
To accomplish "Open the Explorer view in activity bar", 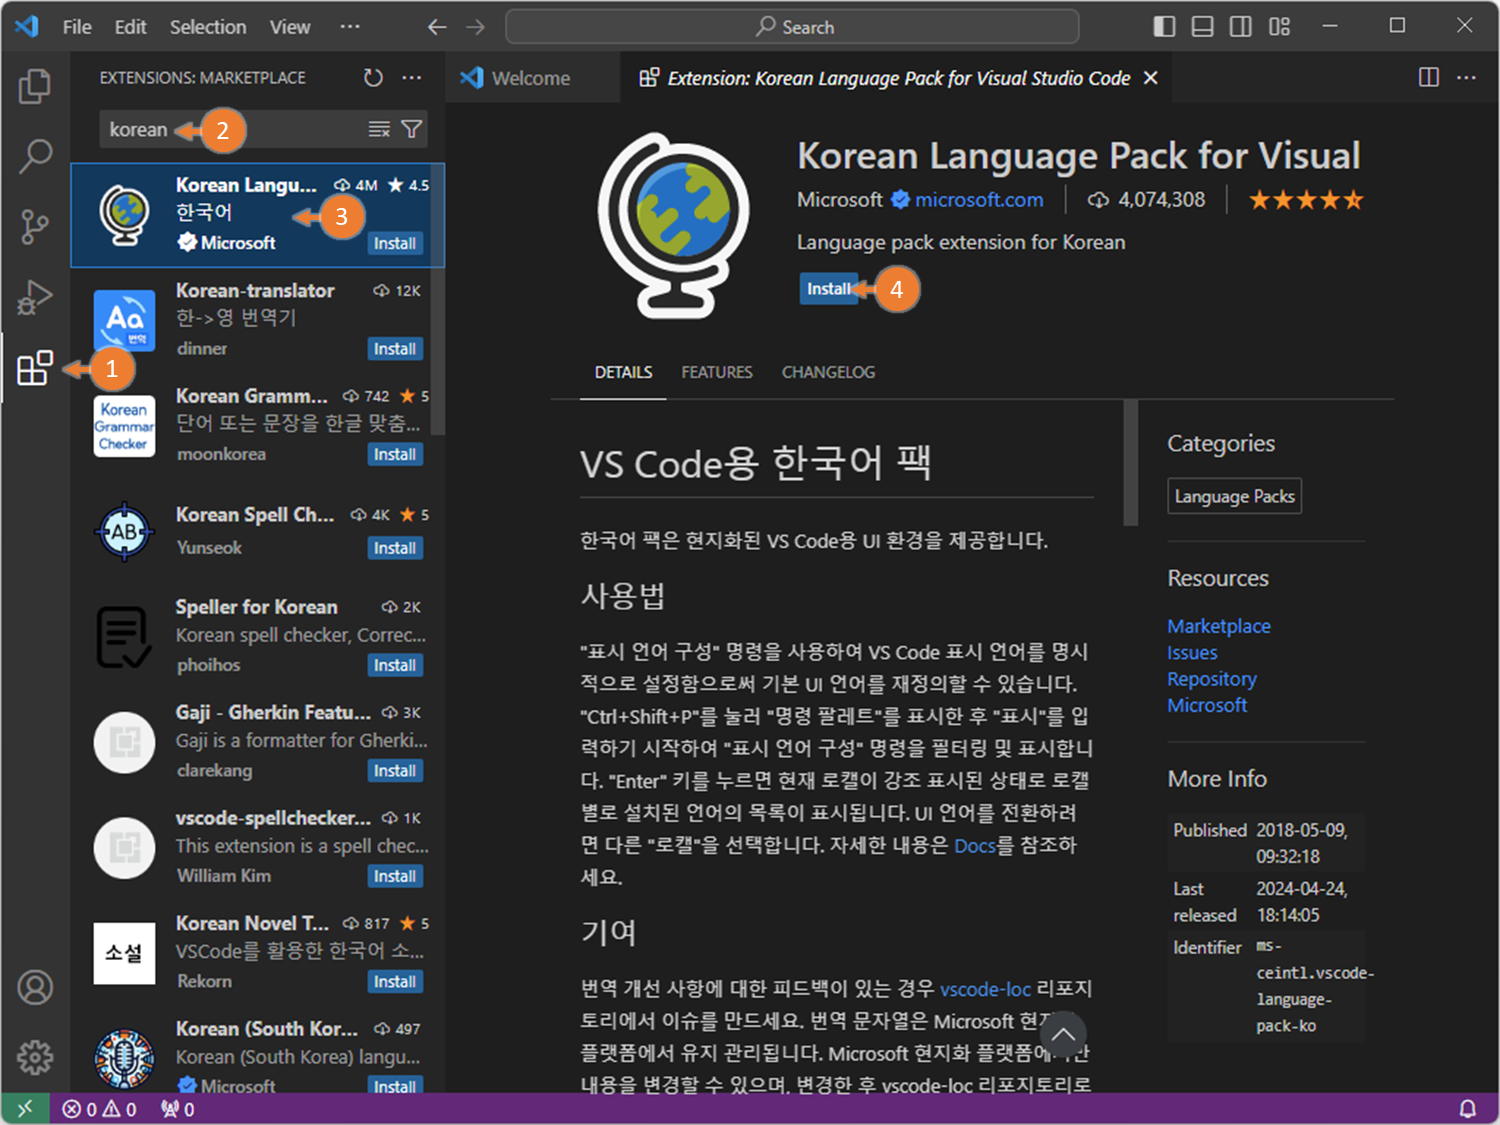I will point(35,86).
